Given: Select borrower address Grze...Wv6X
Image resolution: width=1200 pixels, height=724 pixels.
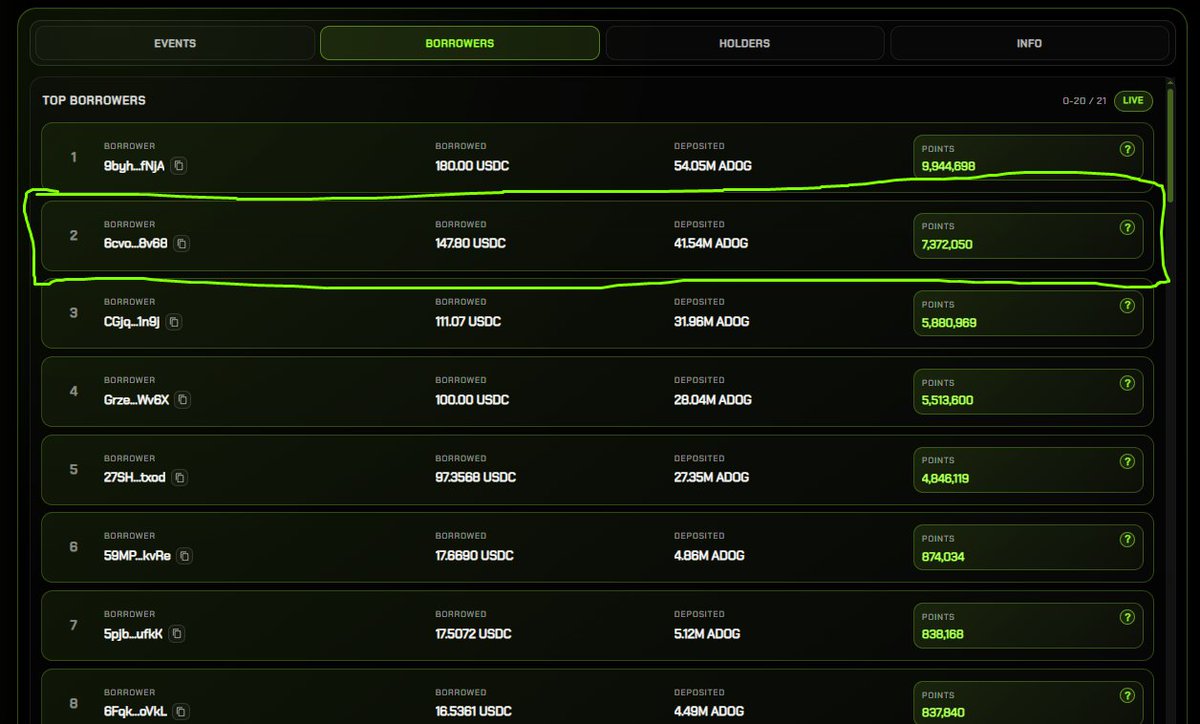Looking at the screenshot, I should (x=136, y=400).
